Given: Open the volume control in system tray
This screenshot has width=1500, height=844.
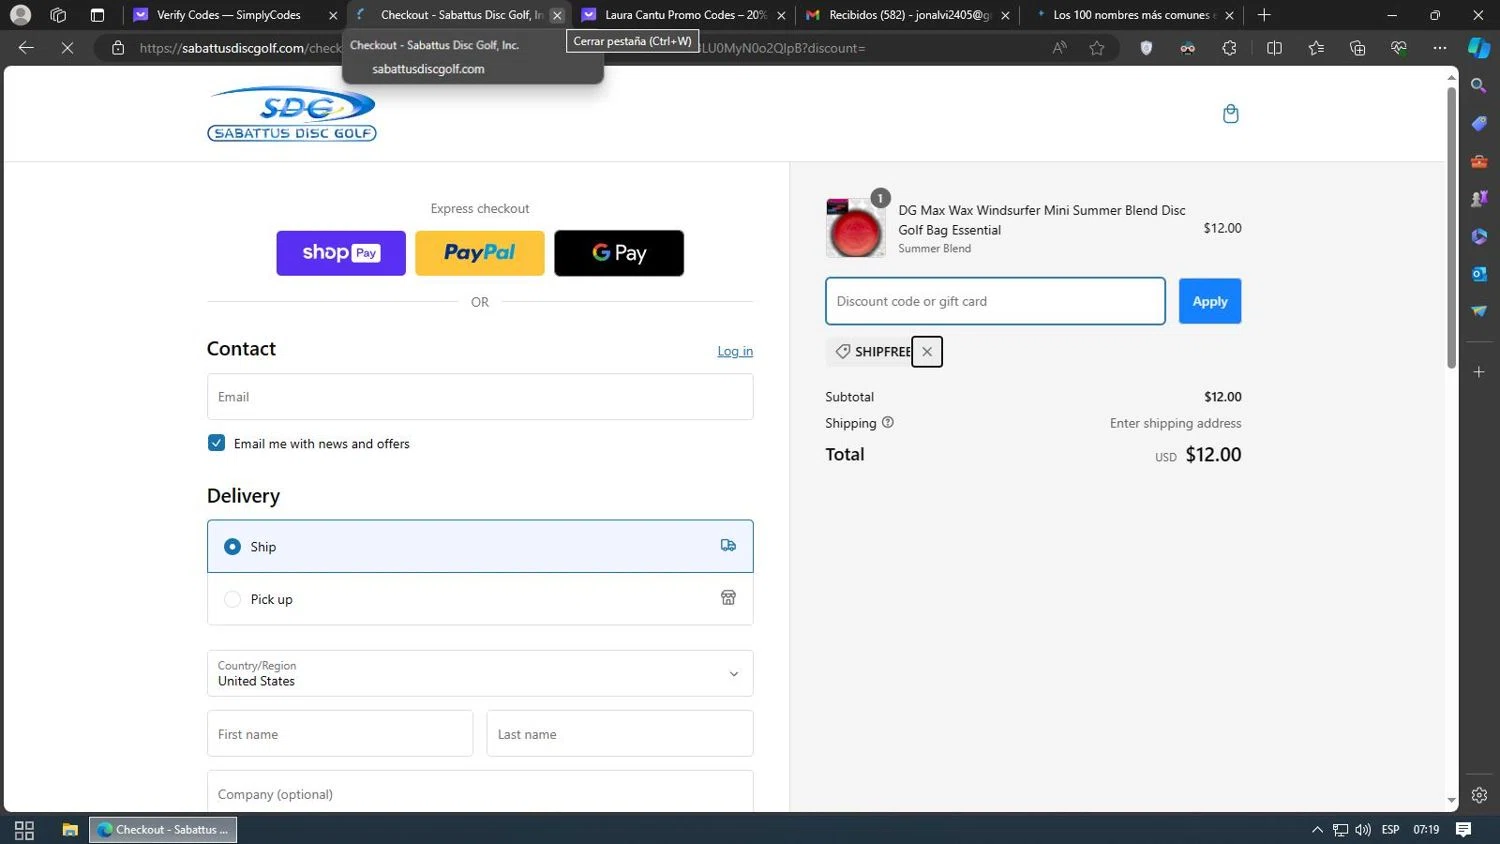Looking at the screenshot, I should [x=1363, y=830].
